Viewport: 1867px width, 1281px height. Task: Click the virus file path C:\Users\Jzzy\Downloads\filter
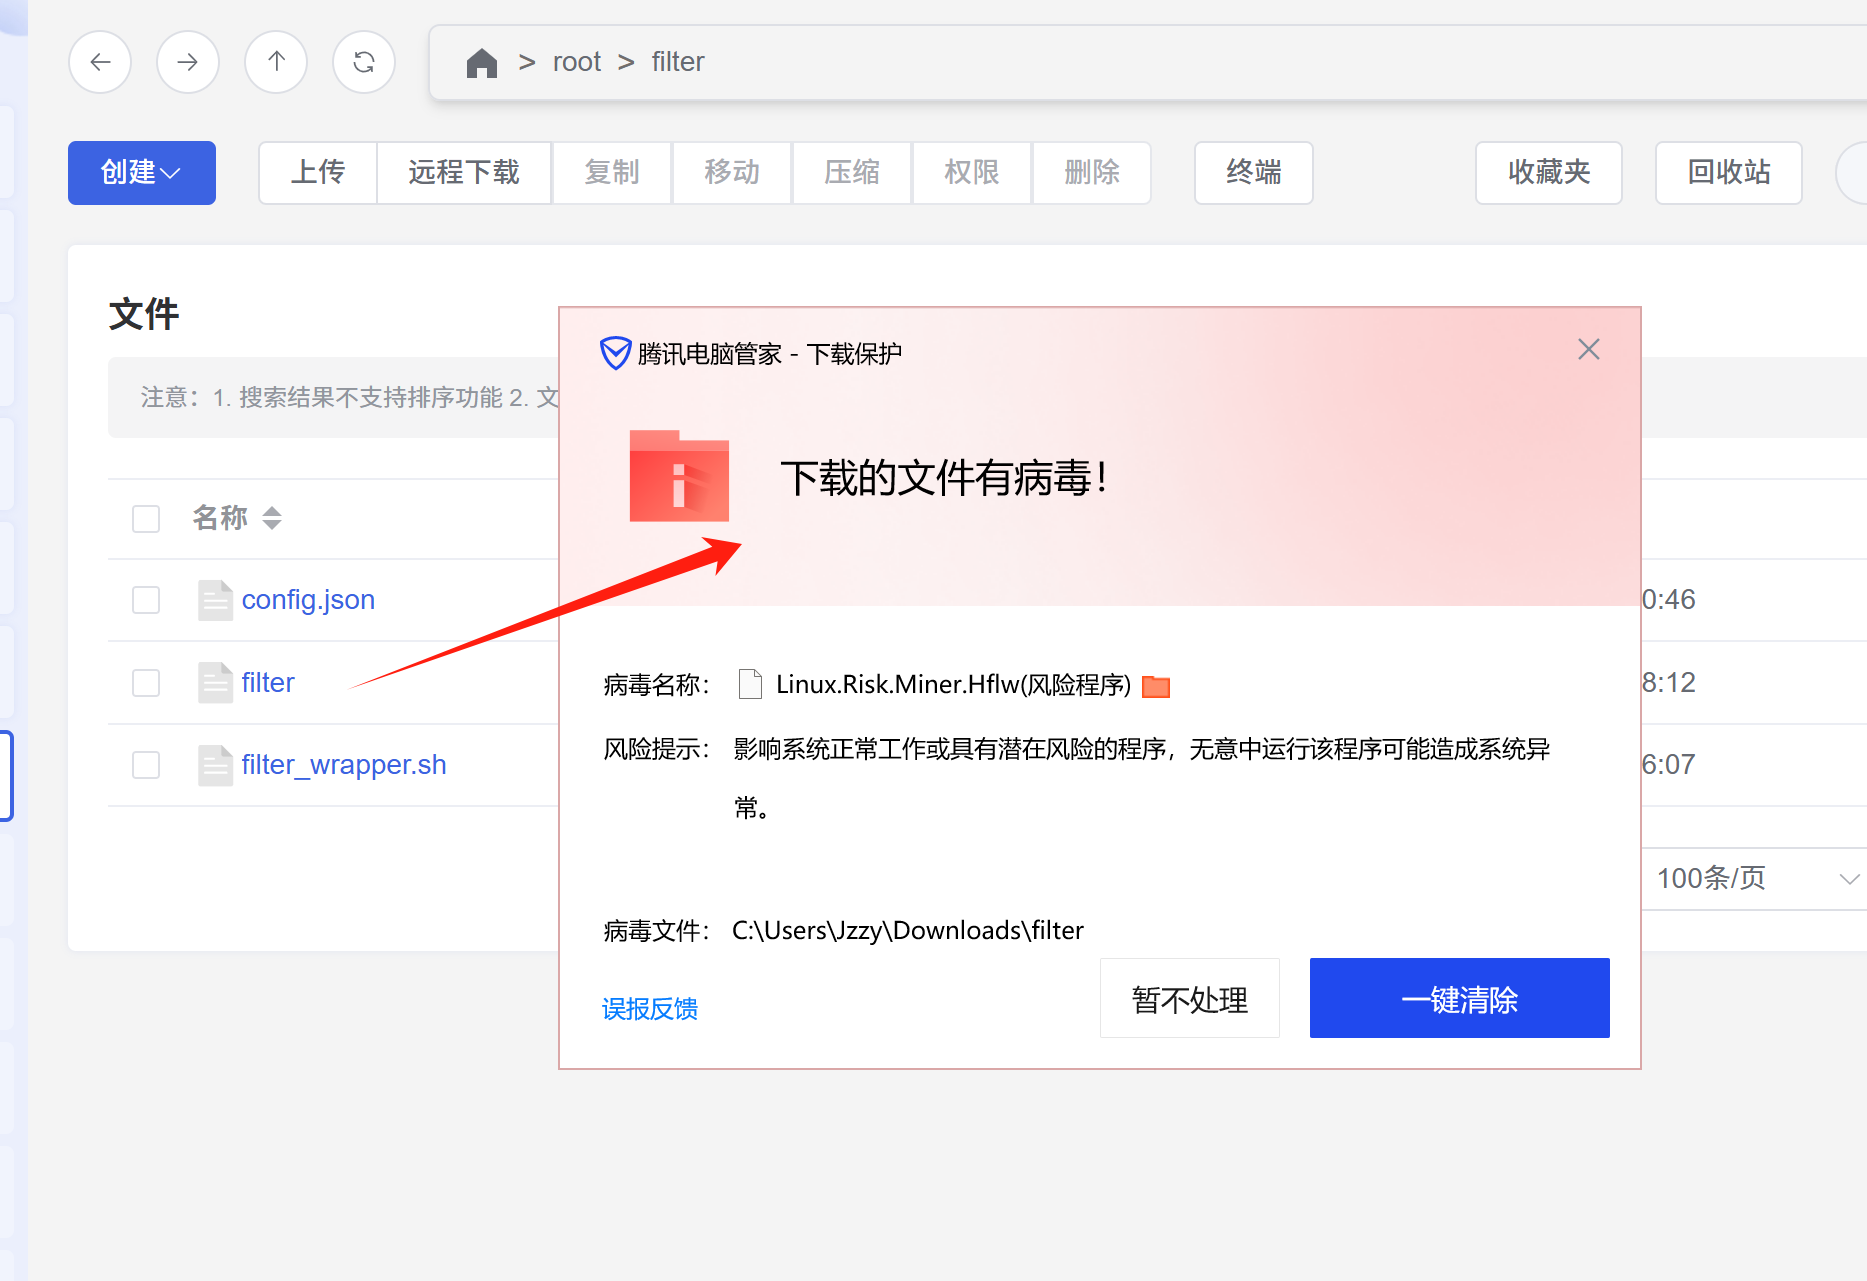pyautogui.click(x=908, y=931)
